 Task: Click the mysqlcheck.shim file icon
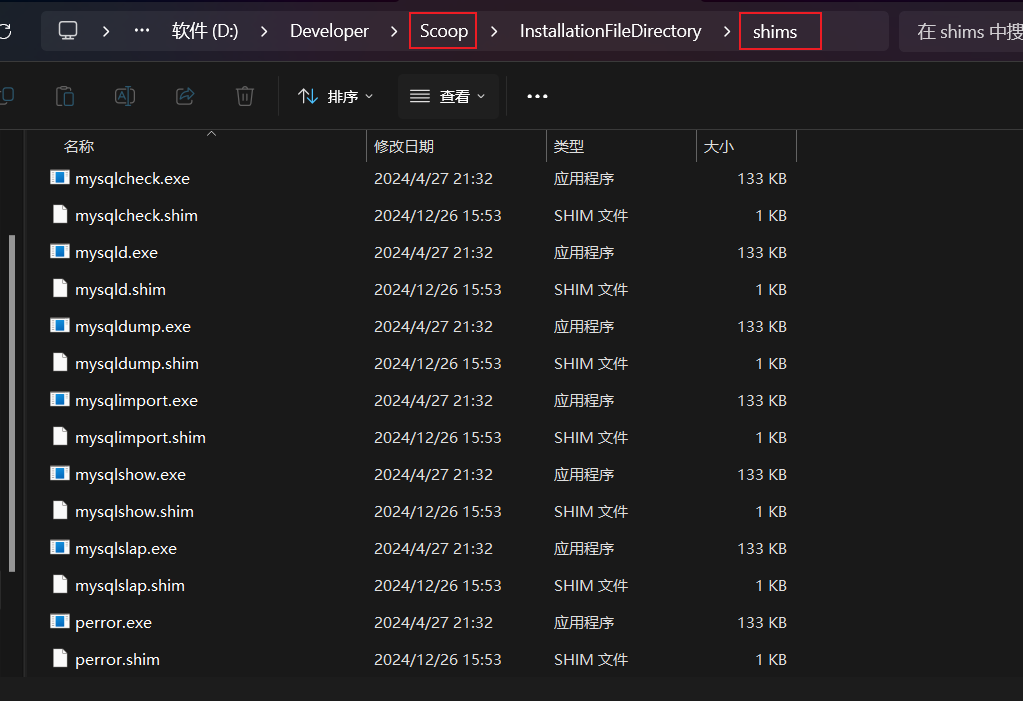pyautogui.click(x=60, y=215)
